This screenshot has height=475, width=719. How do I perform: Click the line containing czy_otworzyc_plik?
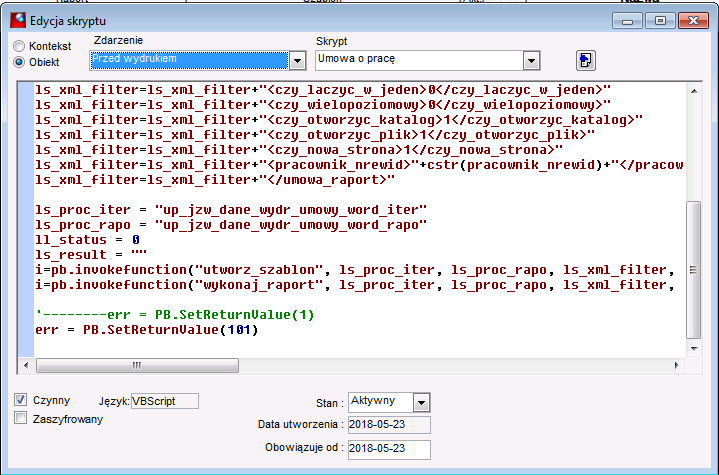coord(315,135)
